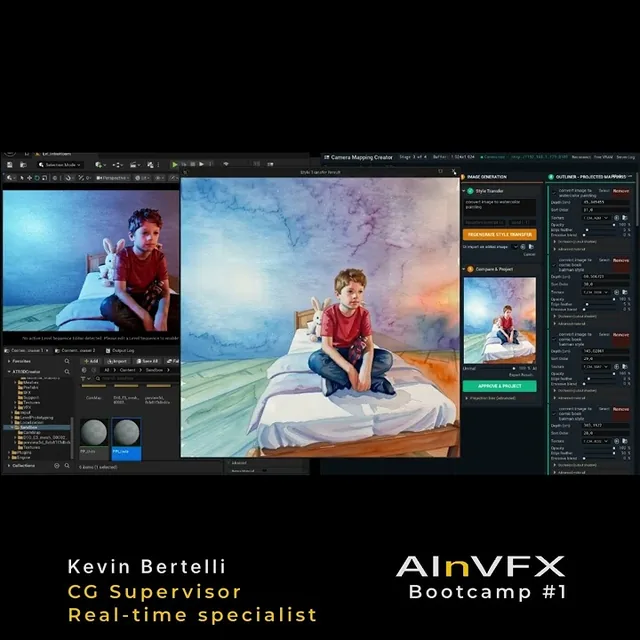Toggle checkbox of Sort Order 28 mapping
640x640 pixels.
[554, 414]
